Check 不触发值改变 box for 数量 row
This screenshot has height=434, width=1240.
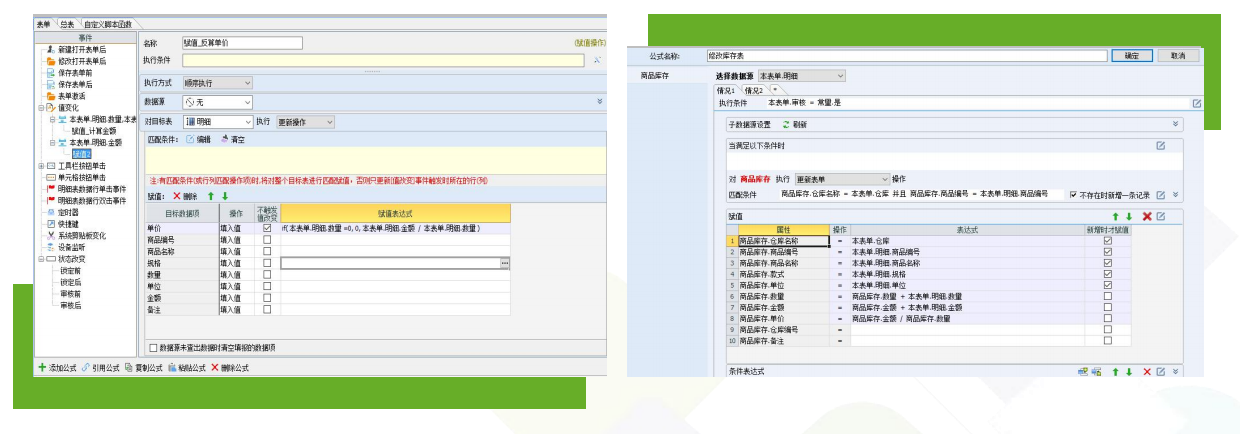click(266, 275)
